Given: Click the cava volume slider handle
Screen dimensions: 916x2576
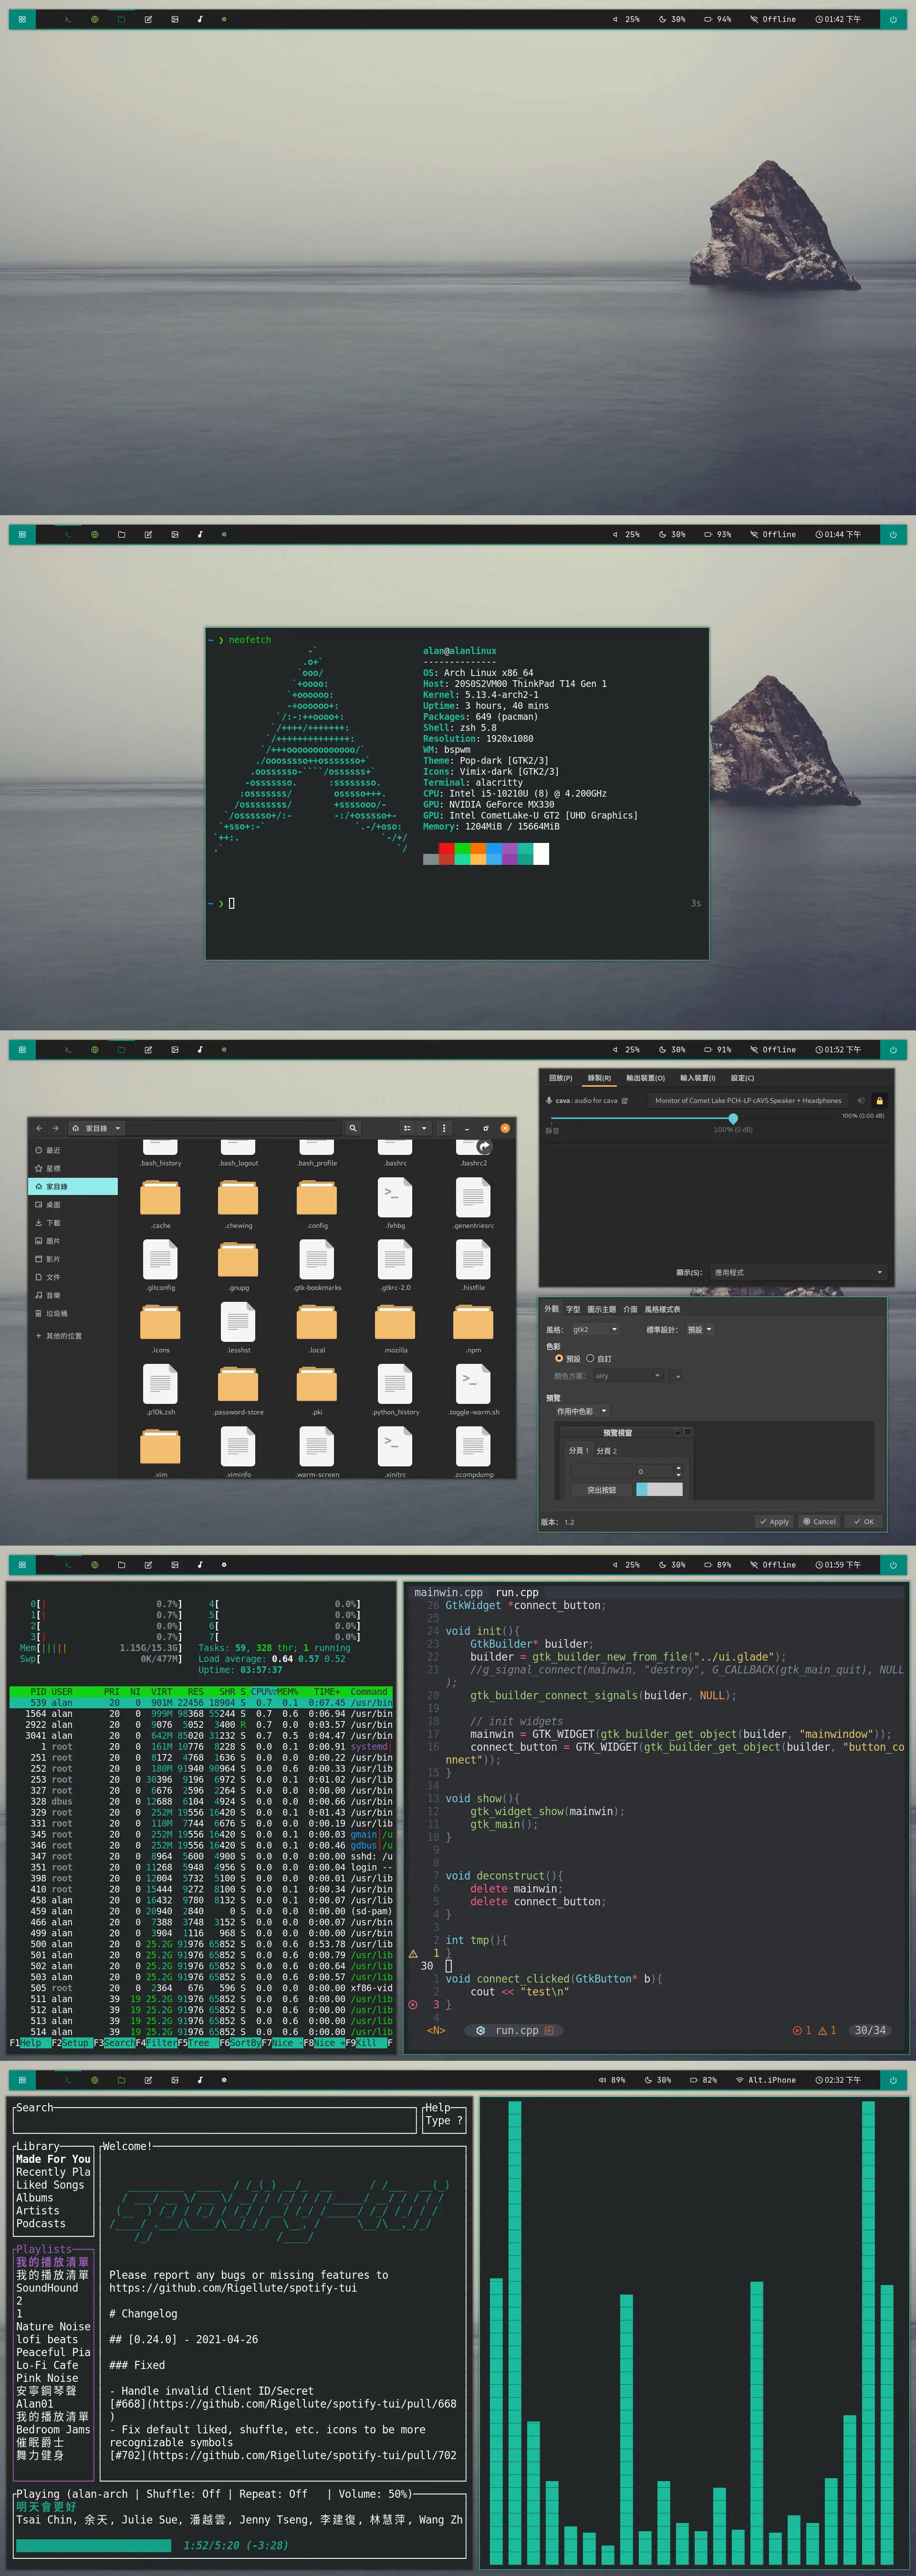Looking at the screenshot, I should tap(733, 1118).
